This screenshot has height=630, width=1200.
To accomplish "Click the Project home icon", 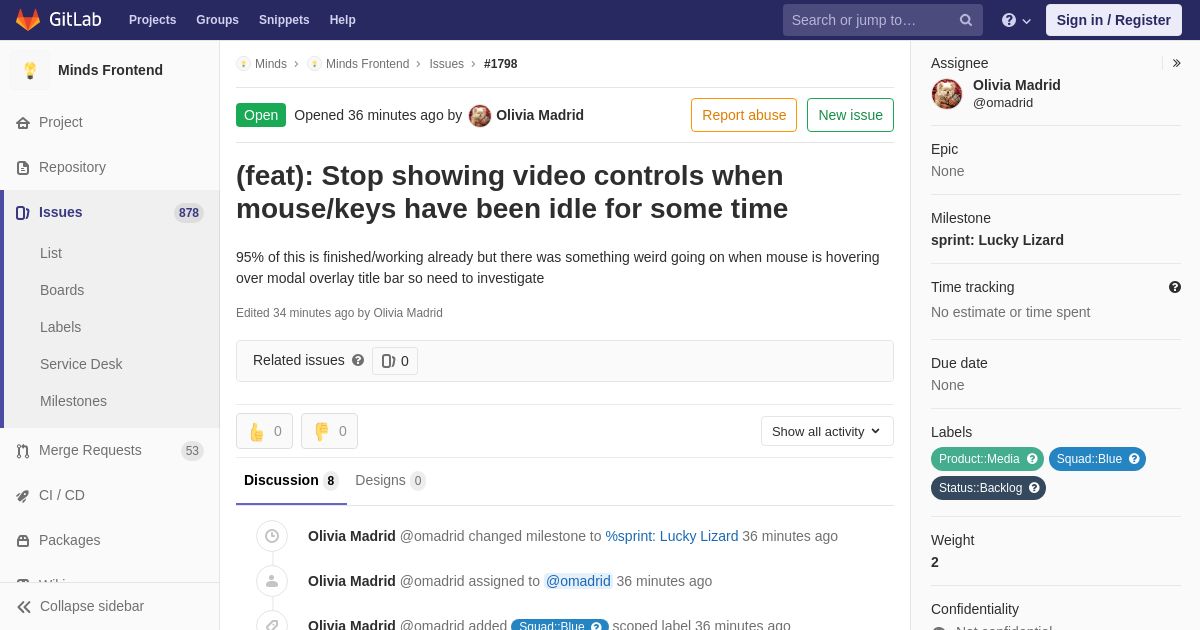I will click(23, 122).
